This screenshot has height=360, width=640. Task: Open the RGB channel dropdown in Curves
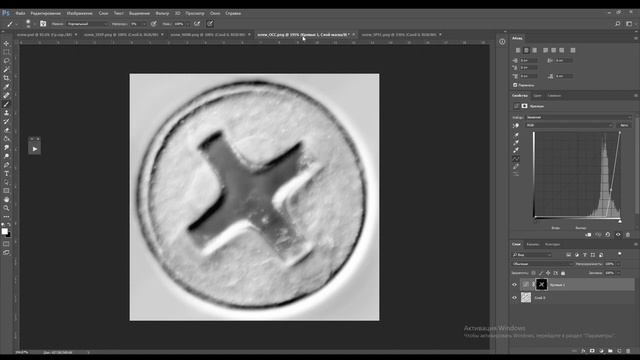click(x=569, y=125)
